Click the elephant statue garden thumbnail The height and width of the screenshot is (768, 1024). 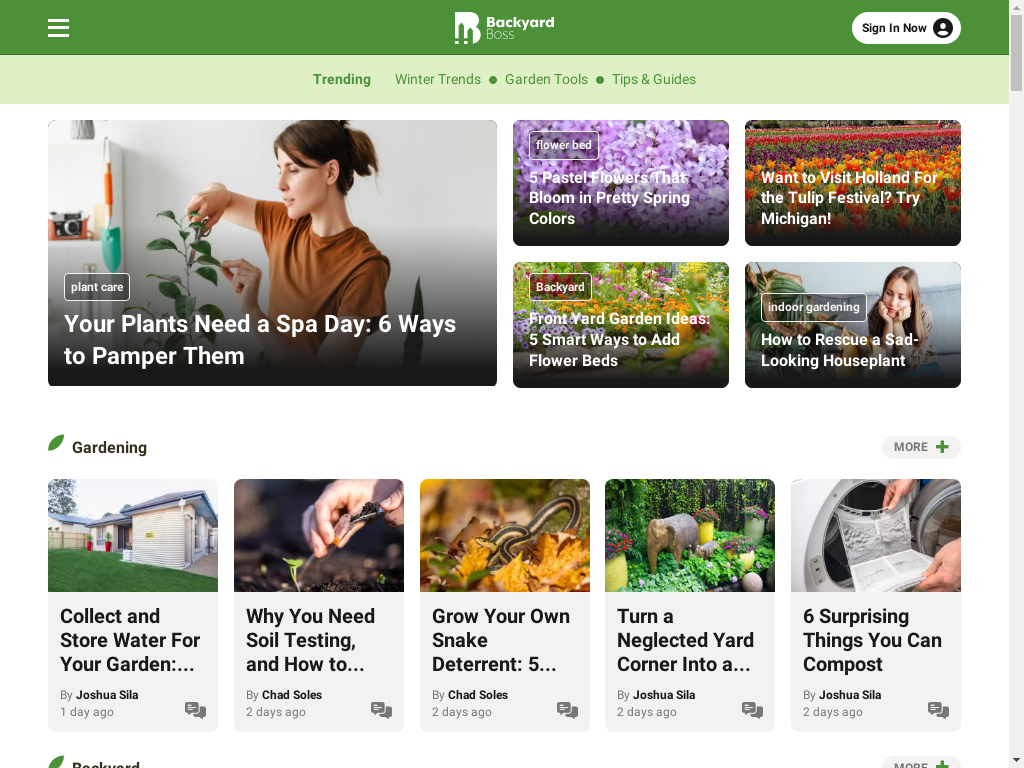pyautogui.click(x=690, y=536)
